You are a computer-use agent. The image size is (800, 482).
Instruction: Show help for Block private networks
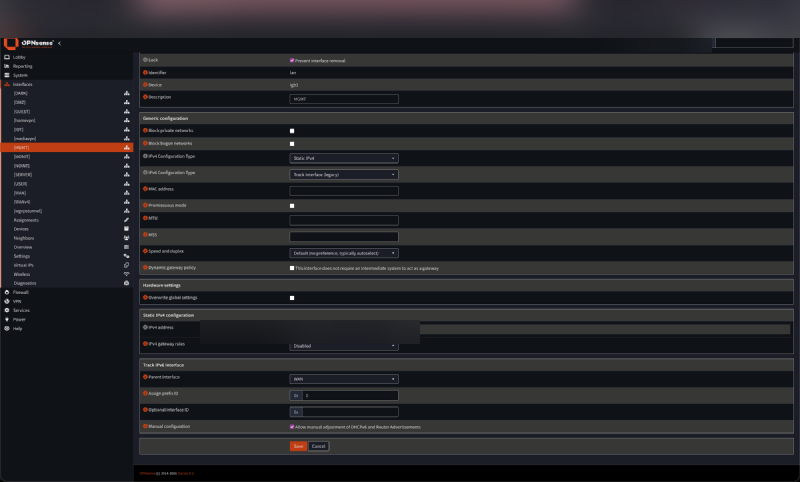[x=145, y=131]
